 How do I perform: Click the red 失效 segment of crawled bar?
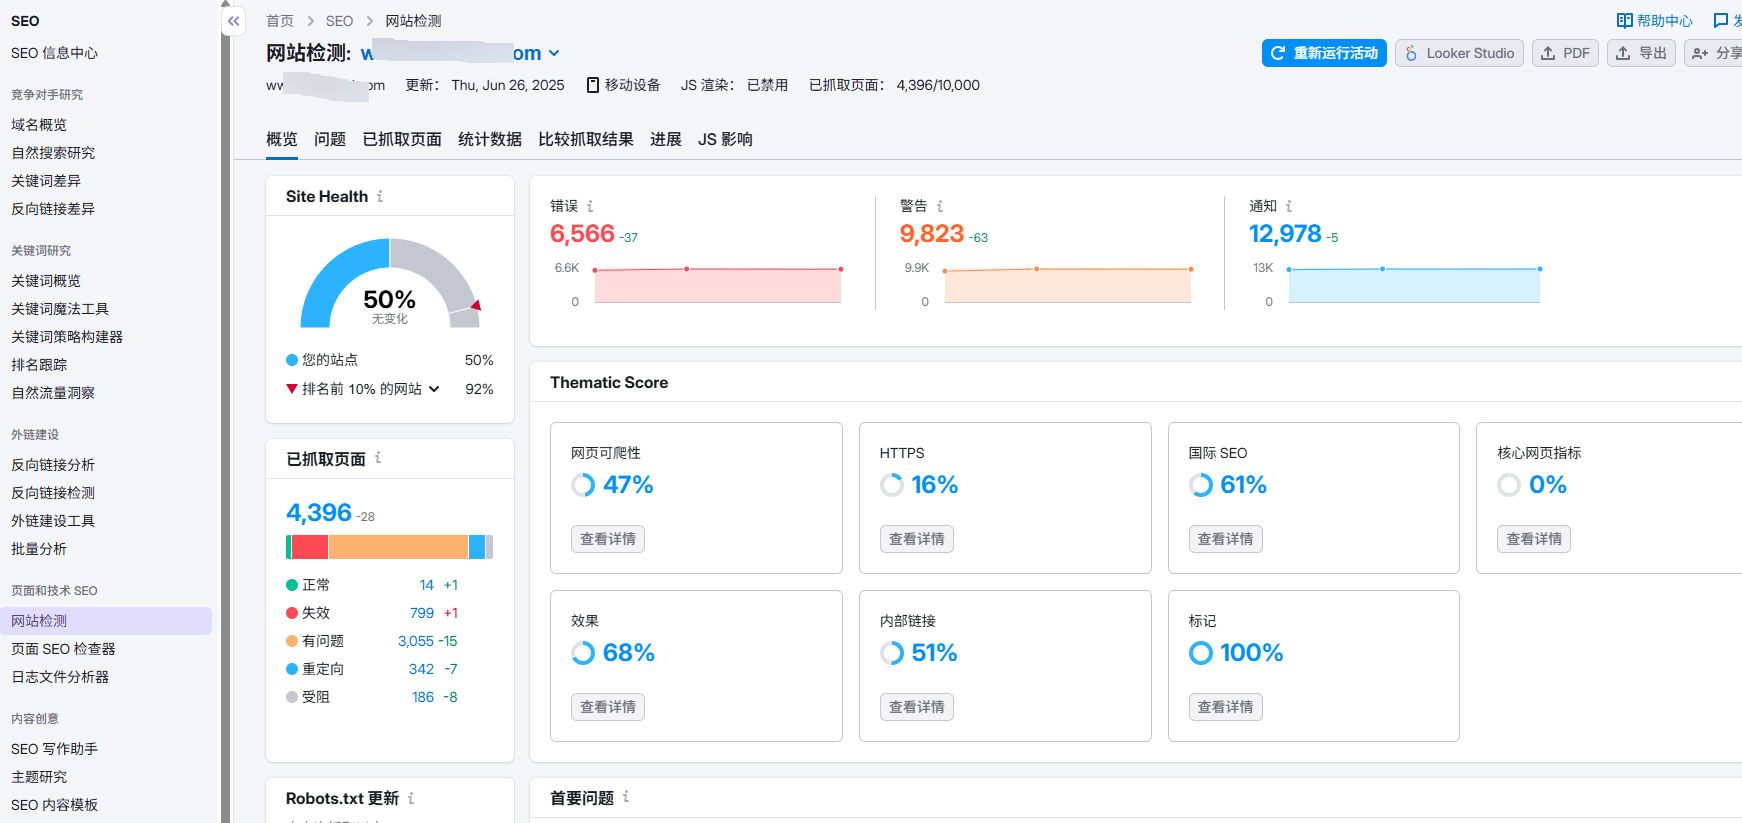pos(310,547)
